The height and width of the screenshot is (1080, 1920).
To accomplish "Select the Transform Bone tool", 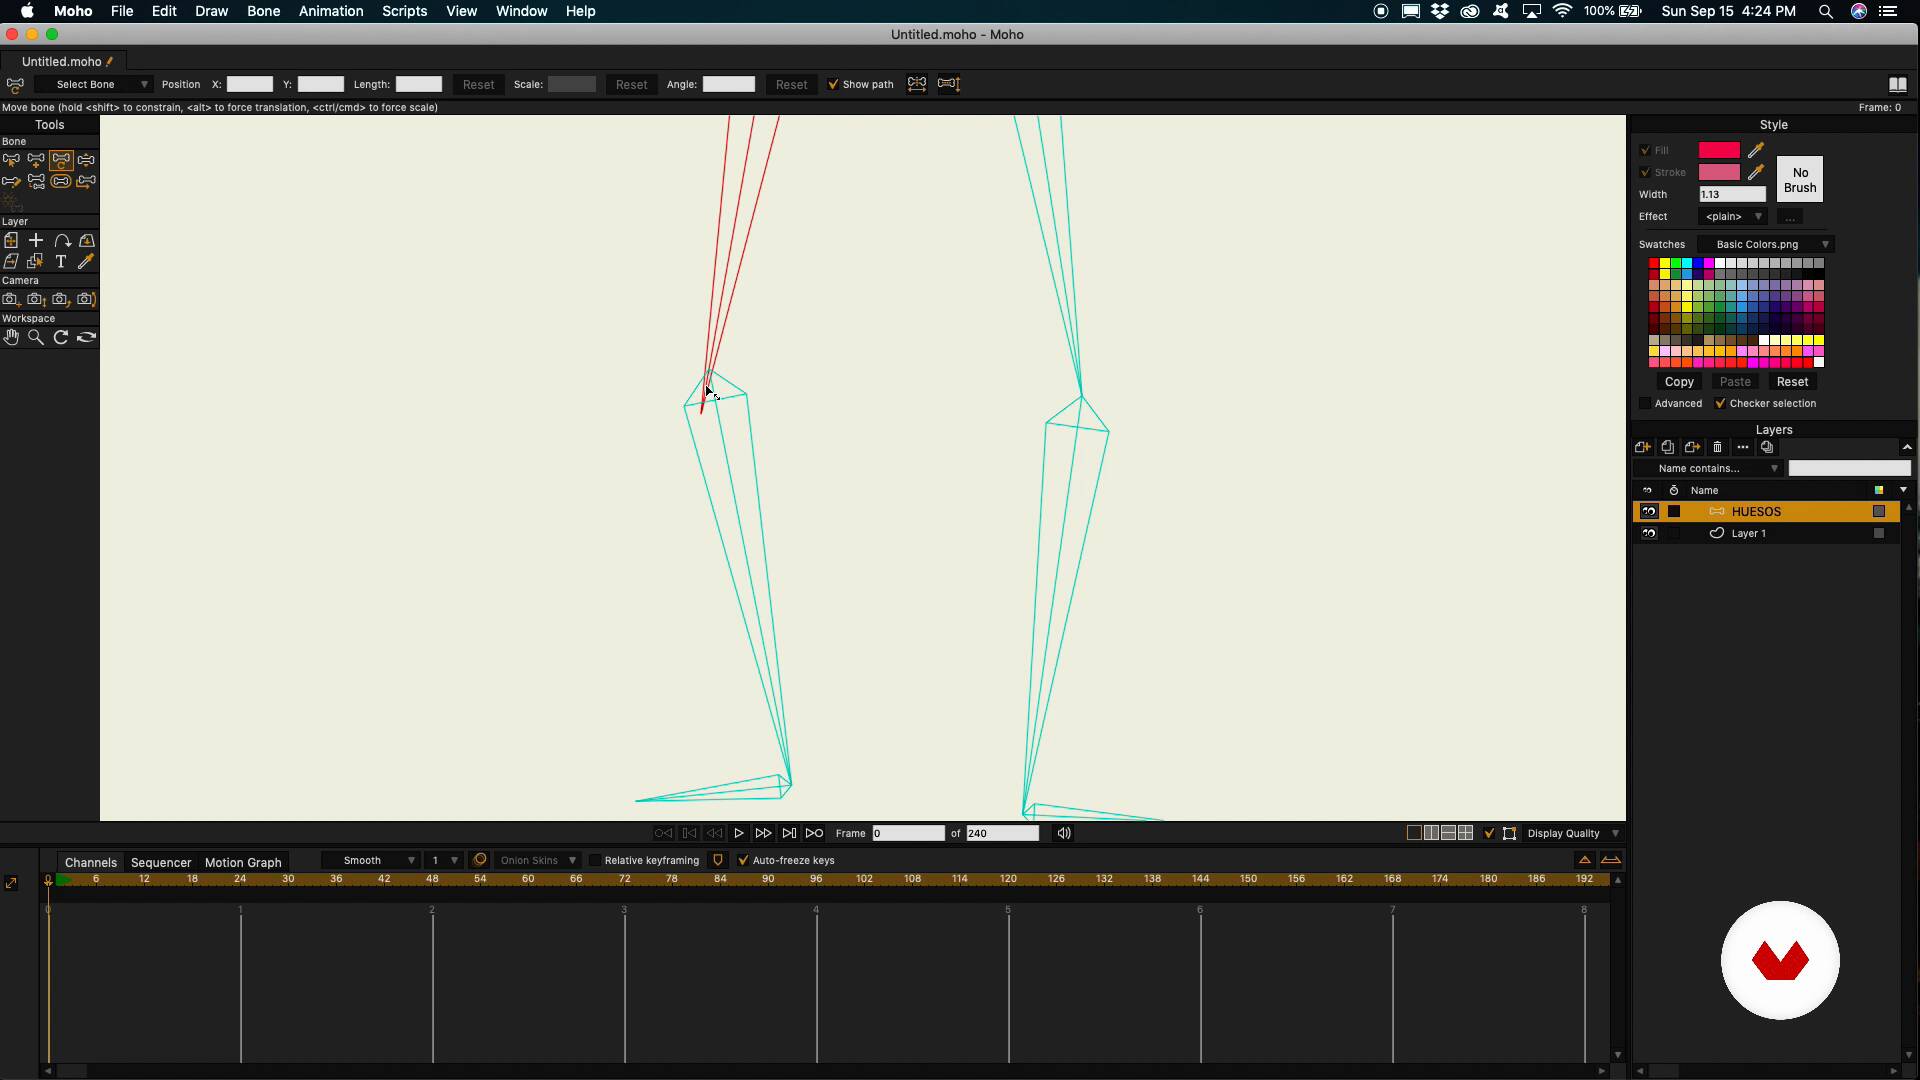I will tap(61, 160).
